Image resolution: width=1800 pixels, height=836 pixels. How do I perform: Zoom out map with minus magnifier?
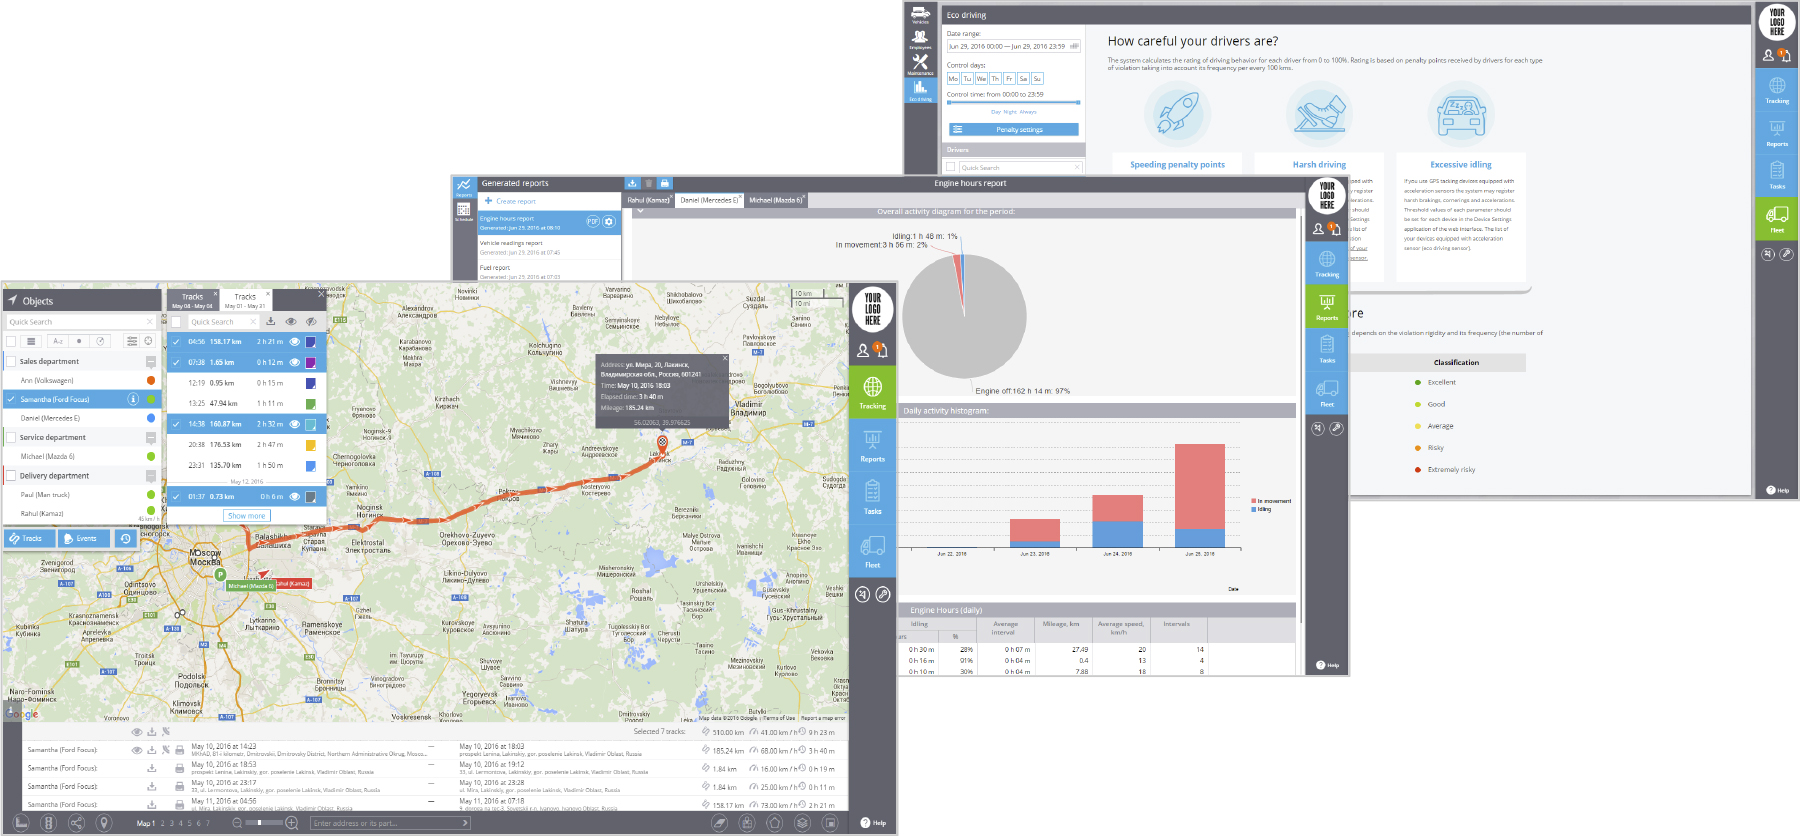pos(237,823)
